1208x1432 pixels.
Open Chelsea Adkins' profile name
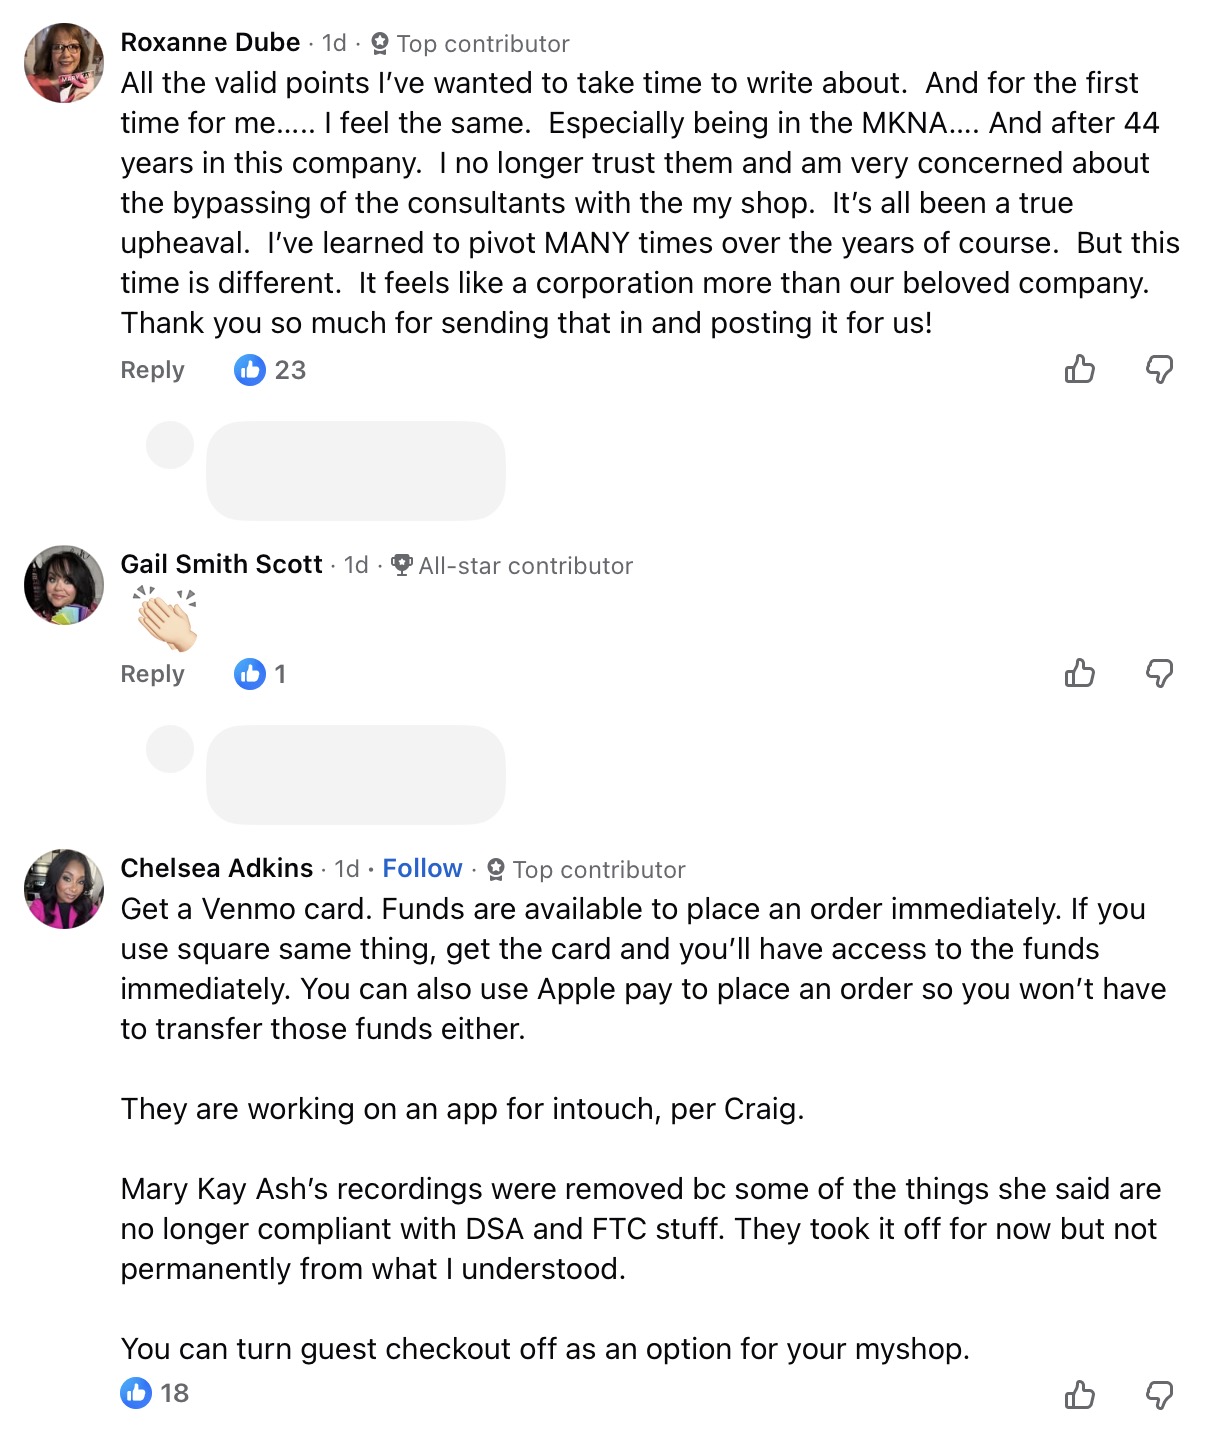click(216, 868)
